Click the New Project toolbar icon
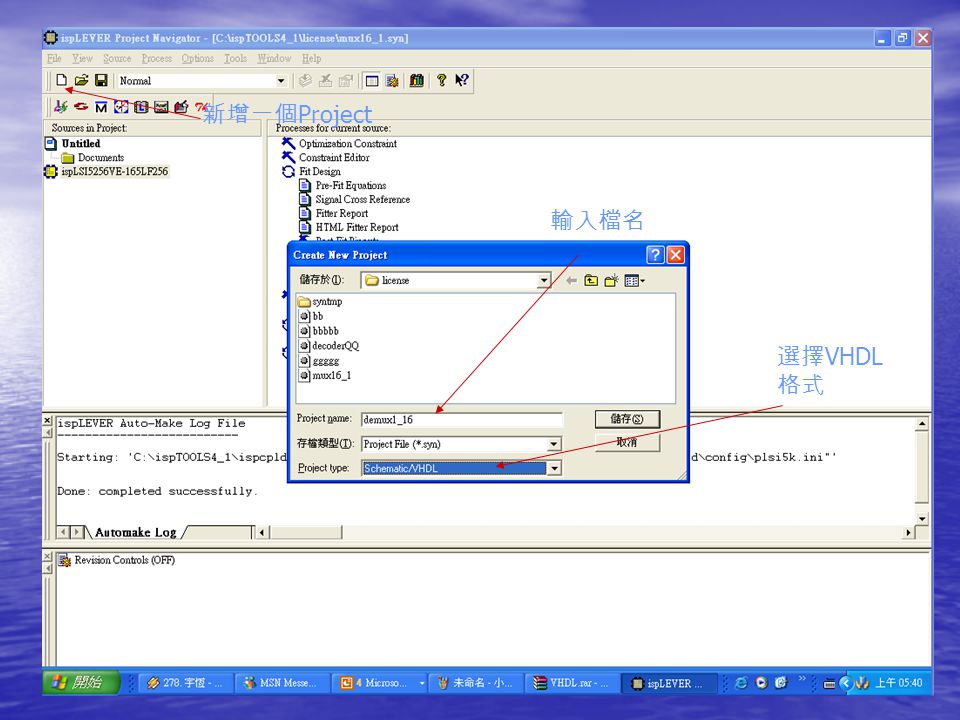This screenshot has width=960, height=720. (61, 80)
